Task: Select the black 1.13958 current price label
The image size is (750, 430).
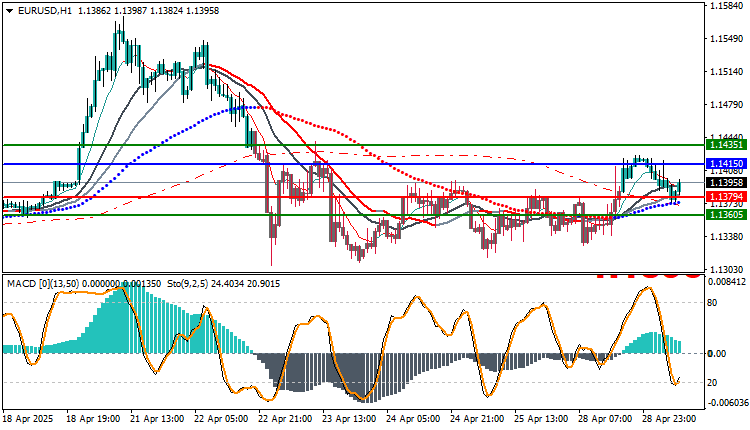Action: [x=727, y=183]
